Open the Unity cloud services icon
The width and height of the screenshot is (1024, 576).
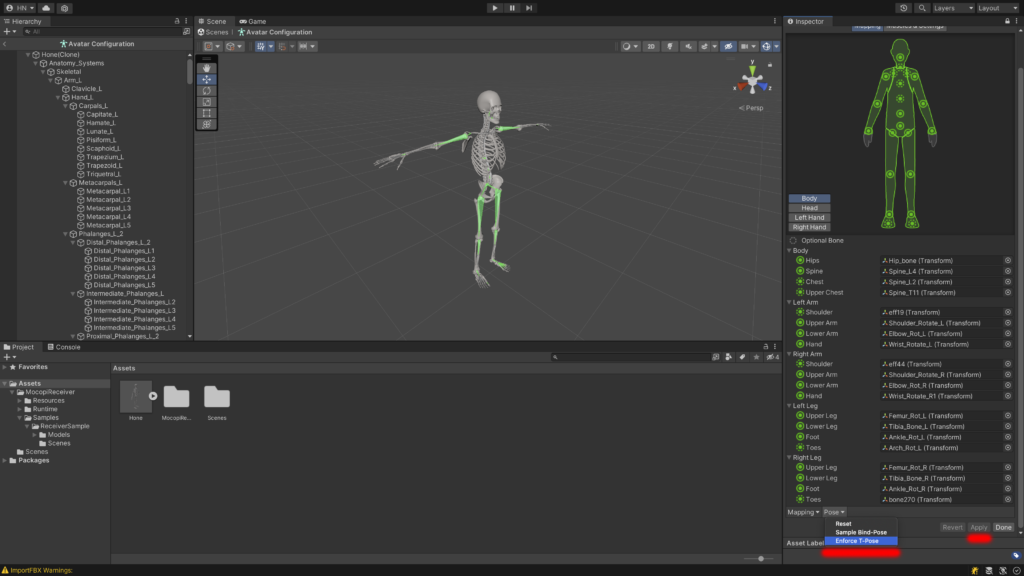point(46,8)
